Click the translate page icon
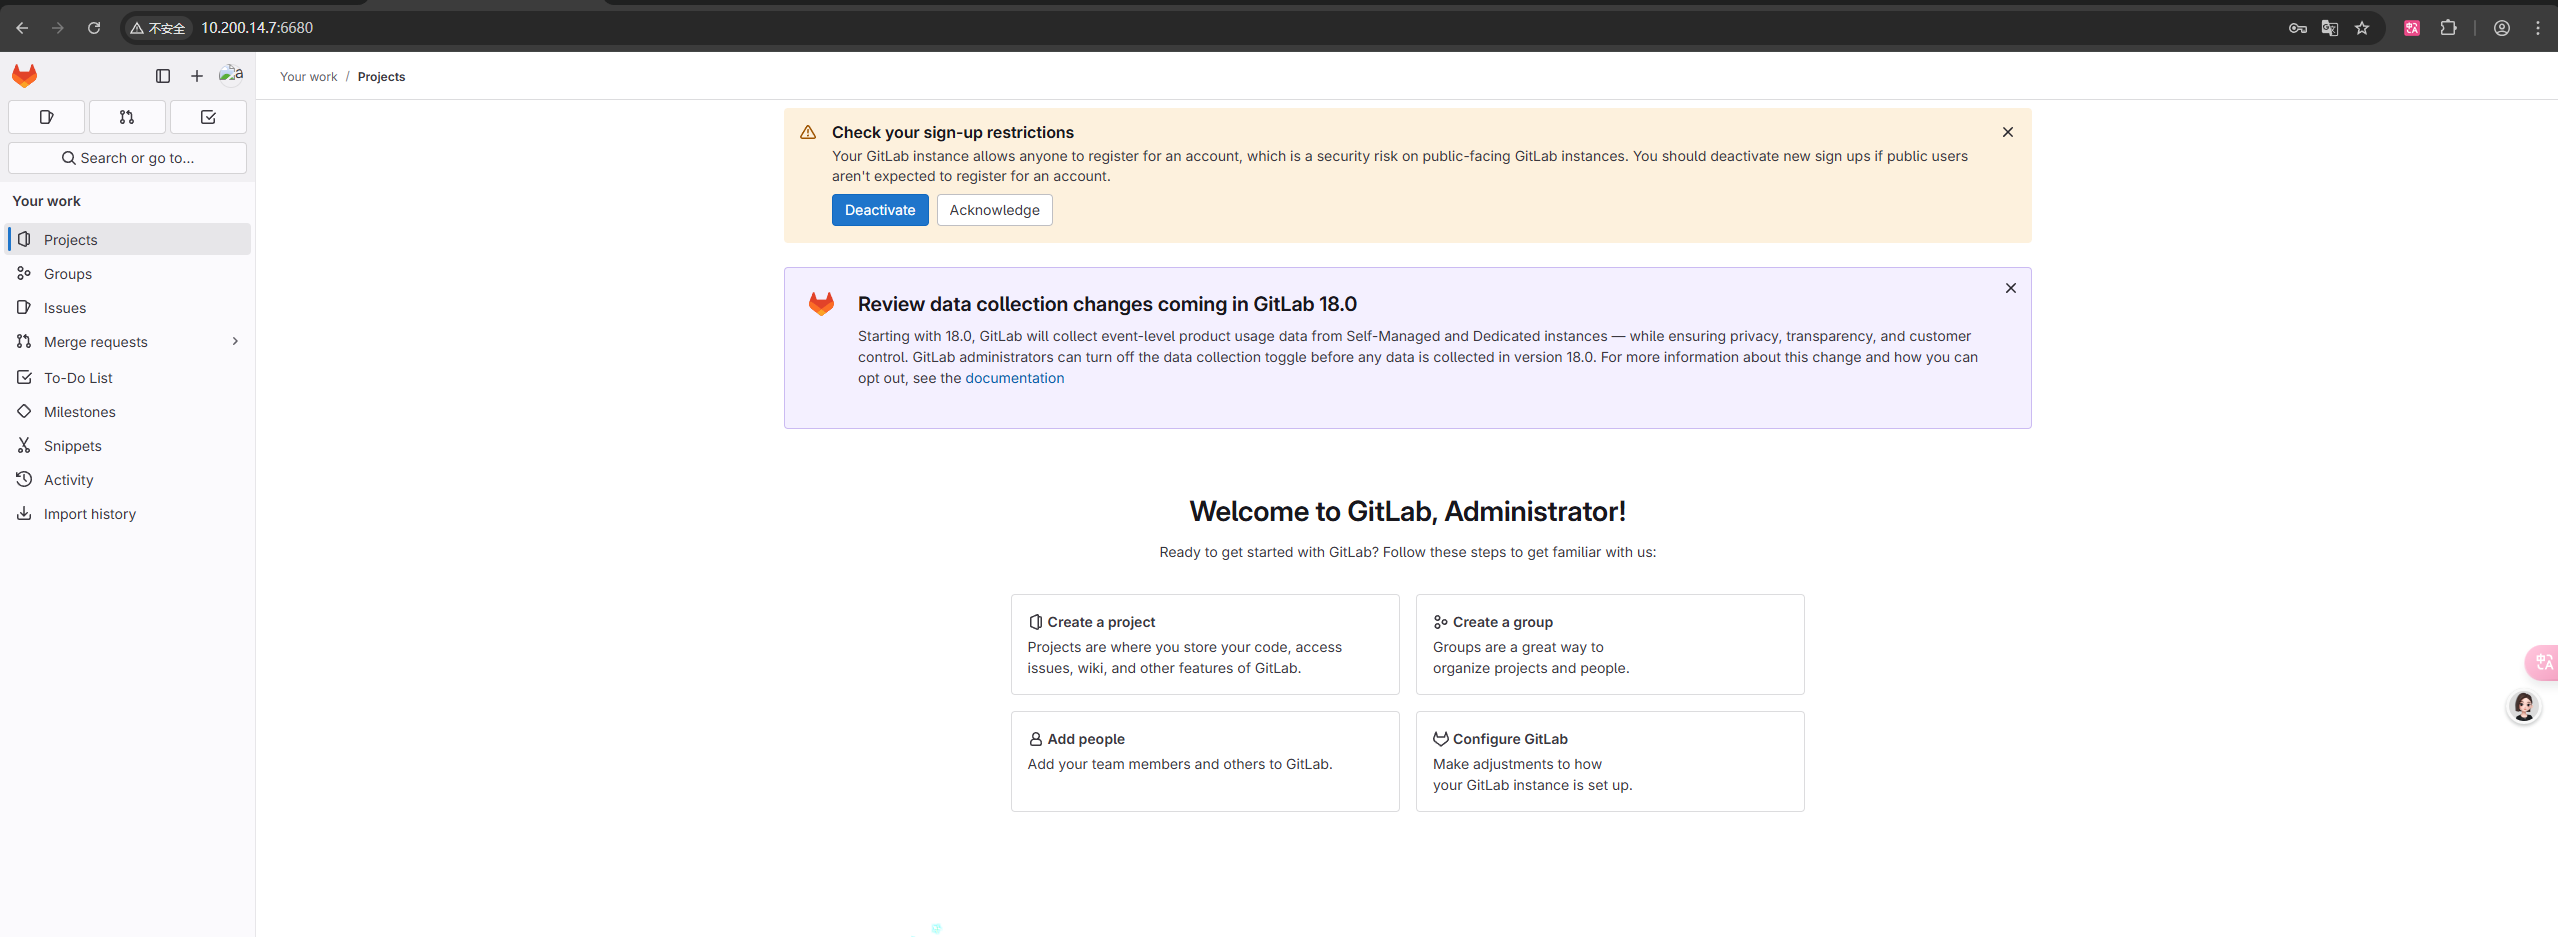This screenshot has height=937, width=2558. tap(2330, 28)
